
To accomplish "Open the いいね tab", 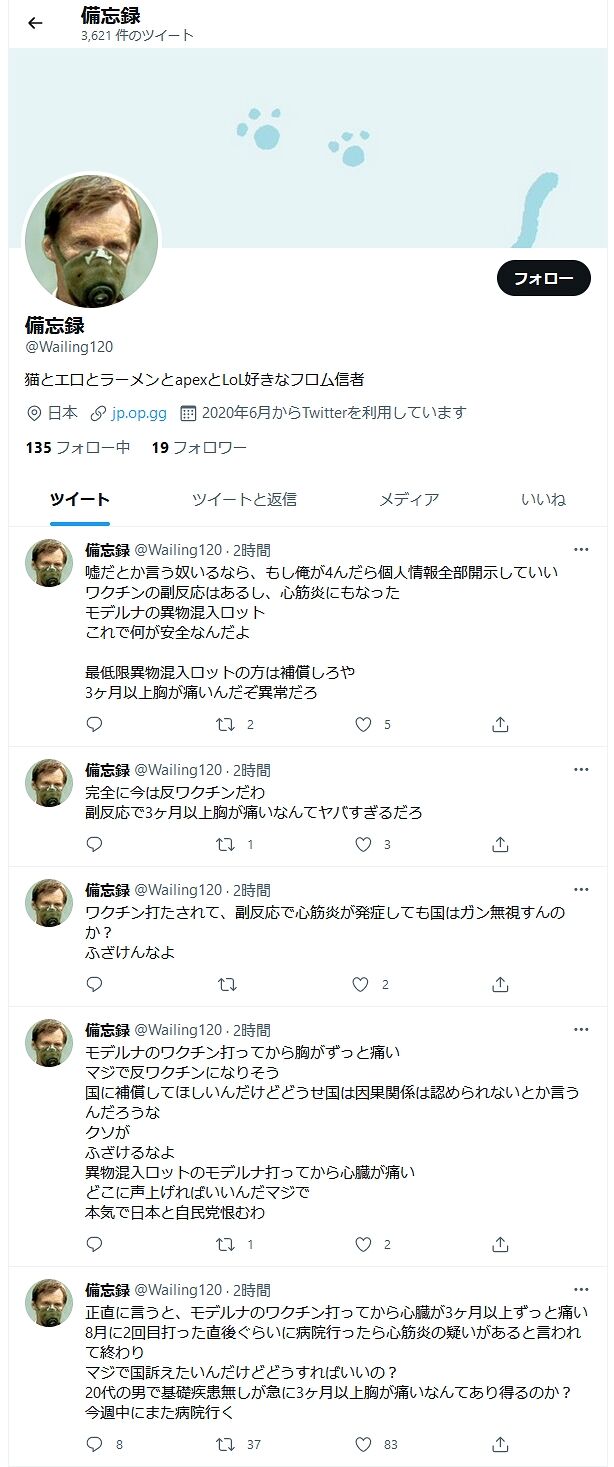I will [x=543, y=499].
